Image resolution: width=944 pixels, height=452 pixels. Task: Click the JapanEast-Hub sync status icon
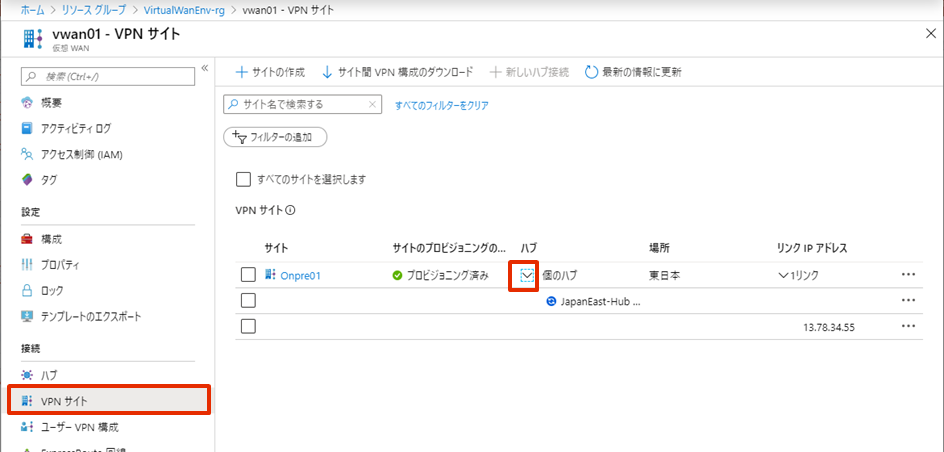tap(550, 302)
